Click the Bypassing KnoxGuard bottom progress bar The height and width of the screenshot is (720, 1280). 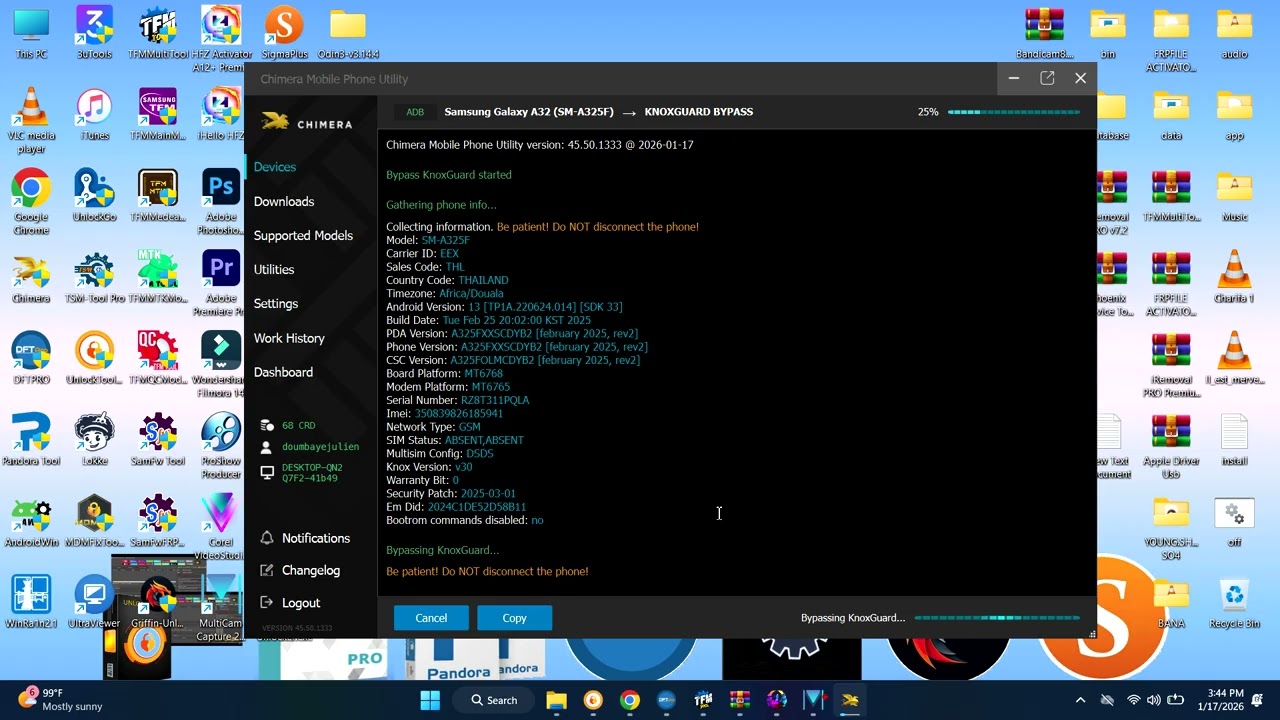[997, 618]
